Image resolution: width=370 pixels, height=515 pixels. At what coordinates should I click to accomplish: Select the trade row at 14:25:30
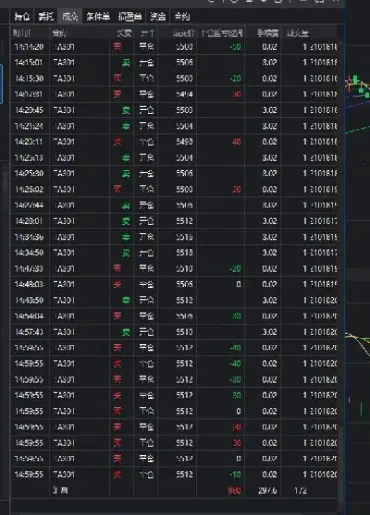pyautogui.click(x=175, y=173)
